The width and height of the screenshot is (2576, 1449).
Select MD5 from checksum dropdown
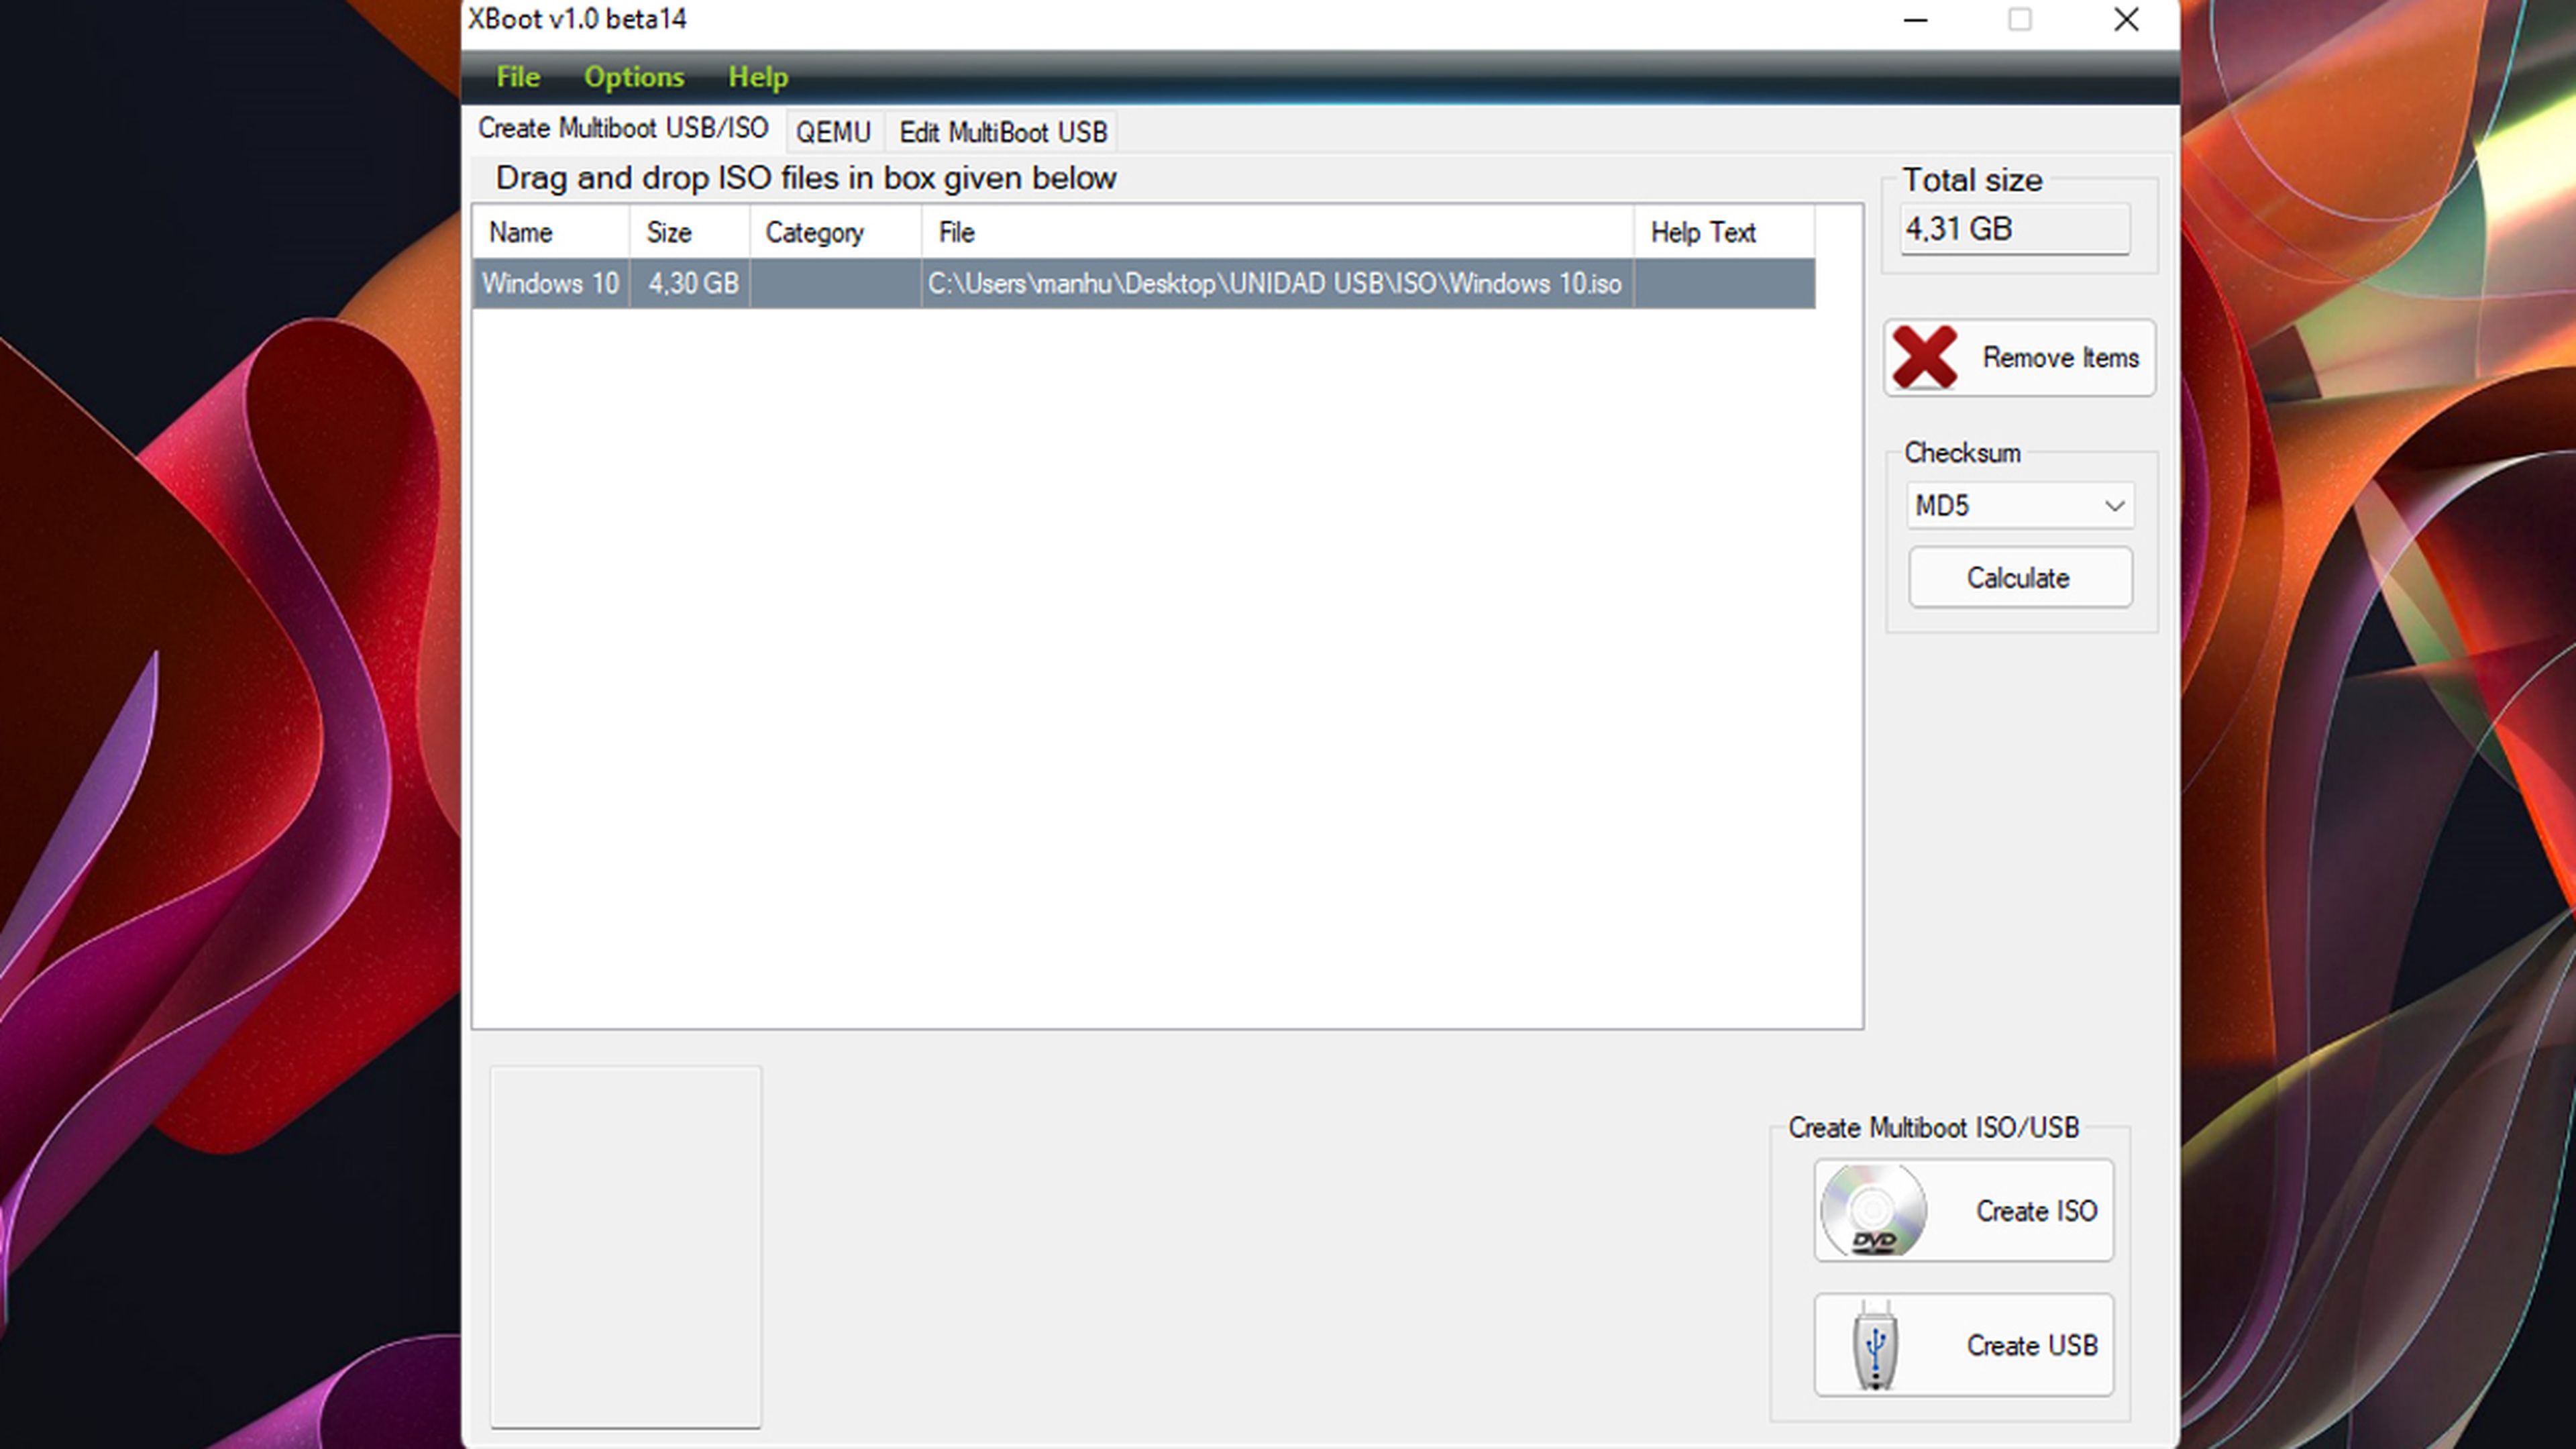point(2017,506)
